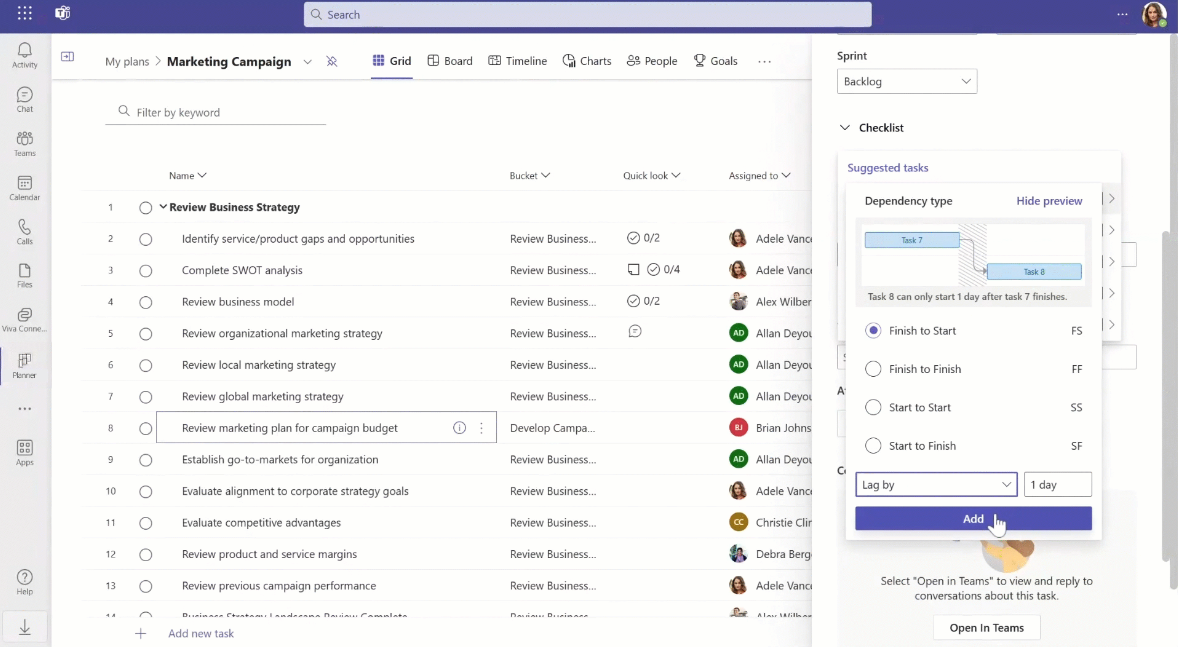
Task: Open the Calendar app icon
Action: (24, 187)
